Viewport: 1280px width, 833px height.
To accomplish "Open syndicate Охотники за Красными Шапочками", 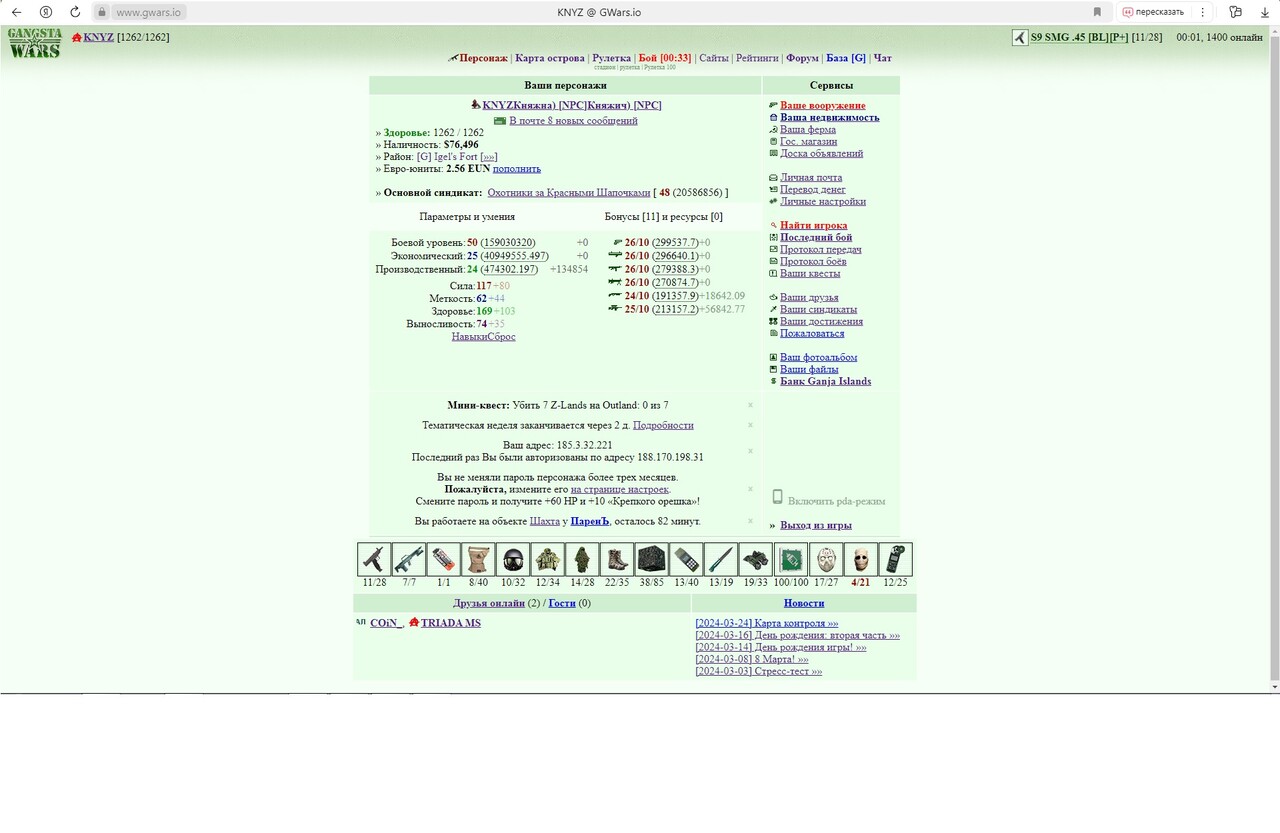I will pyautogui.click(x=568, y=192).
